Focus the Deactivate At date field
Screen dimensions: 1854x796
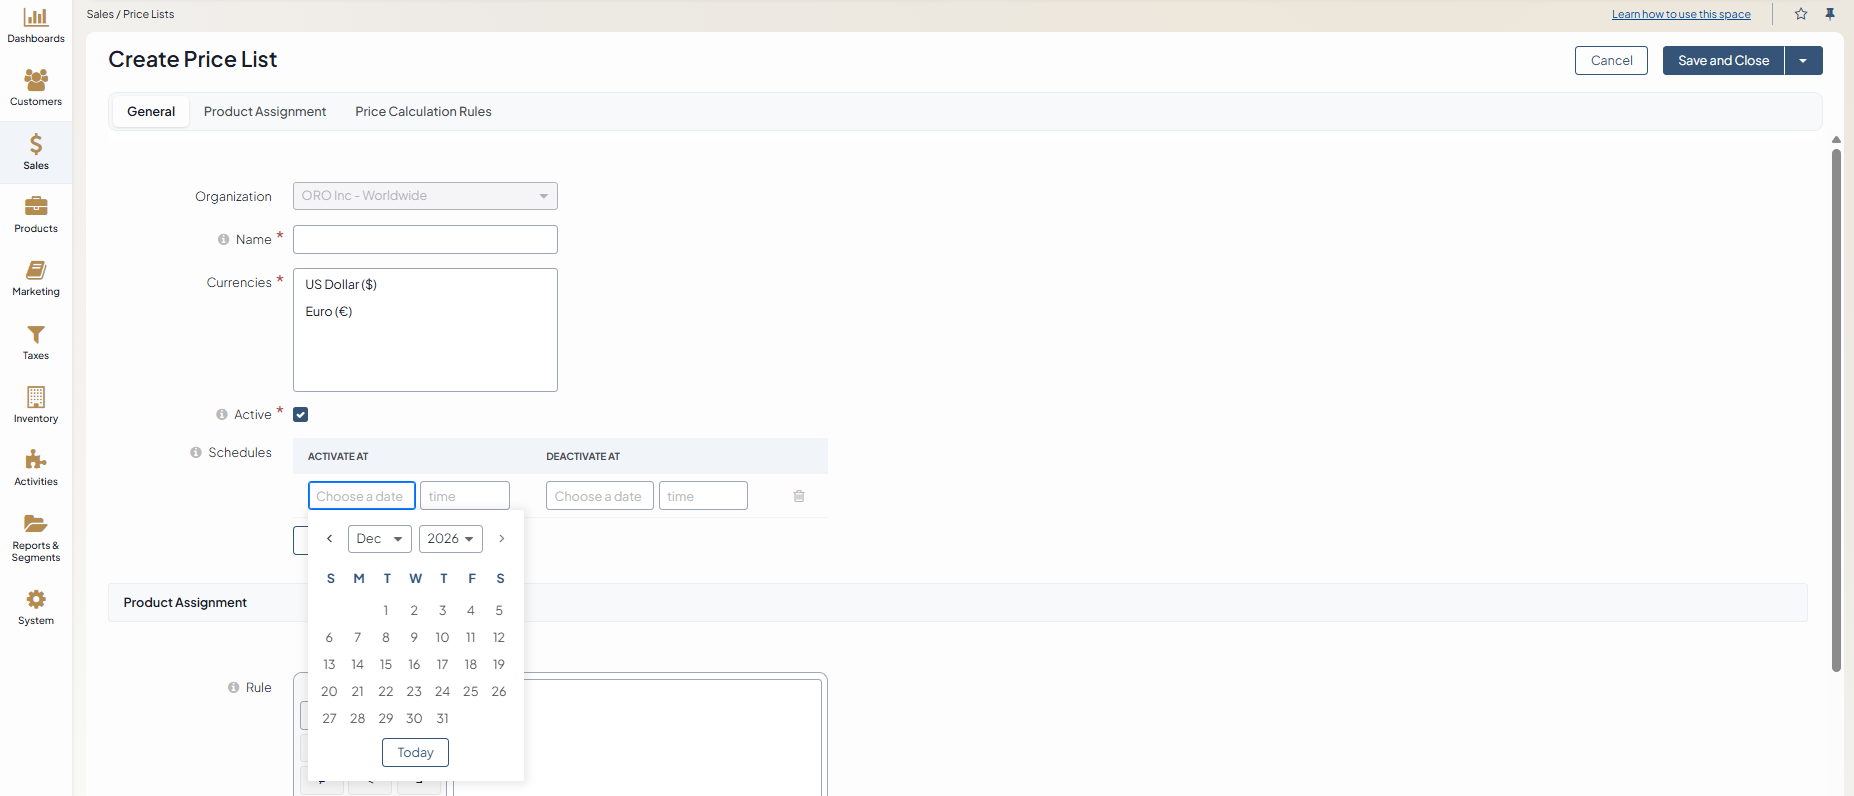[x=600, y=496]
